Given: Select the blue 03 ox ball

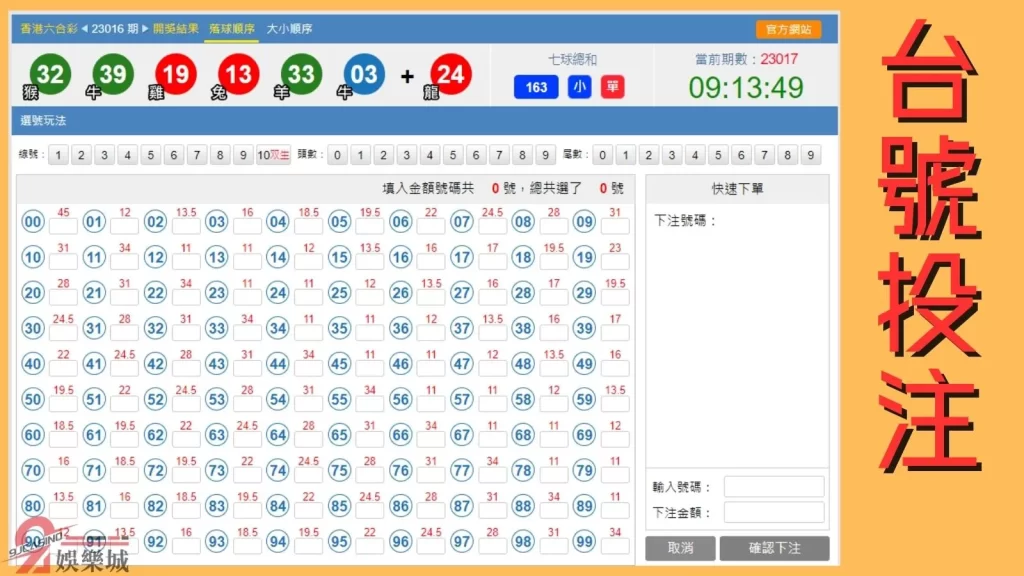Looking at the screenshot, I should click(364, 74).
